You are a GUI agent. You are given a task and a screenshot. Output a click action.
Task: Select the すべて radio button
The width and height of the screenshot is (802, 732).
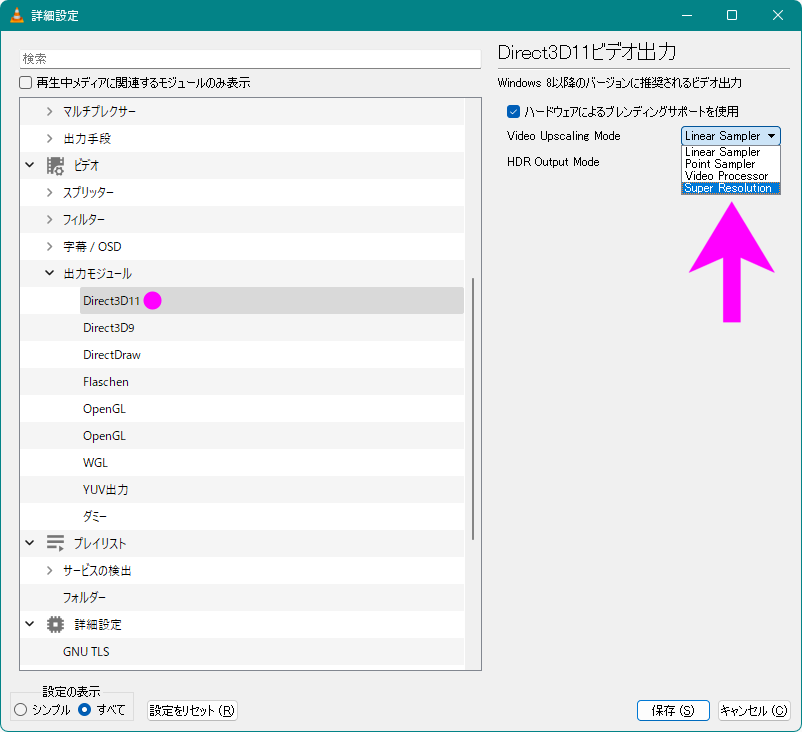coord(84,710)
